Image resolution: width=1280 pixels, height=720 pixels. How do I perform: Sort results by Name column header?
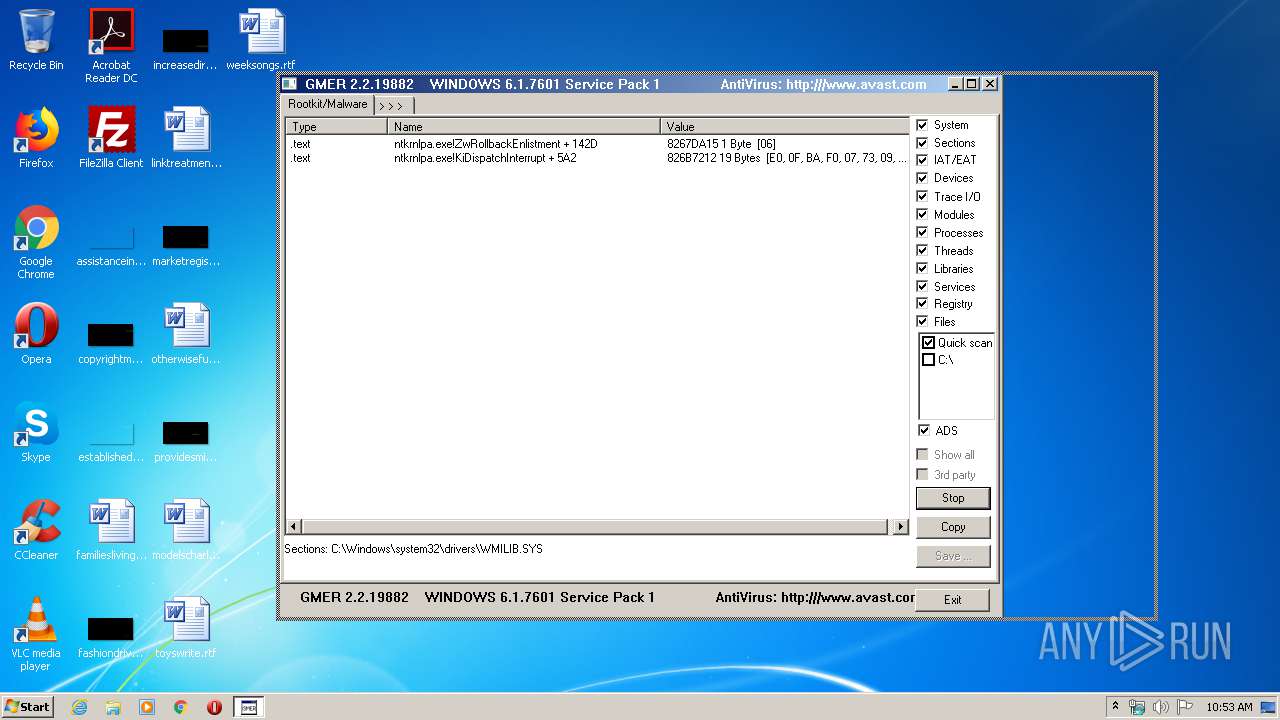click(524, 127)
